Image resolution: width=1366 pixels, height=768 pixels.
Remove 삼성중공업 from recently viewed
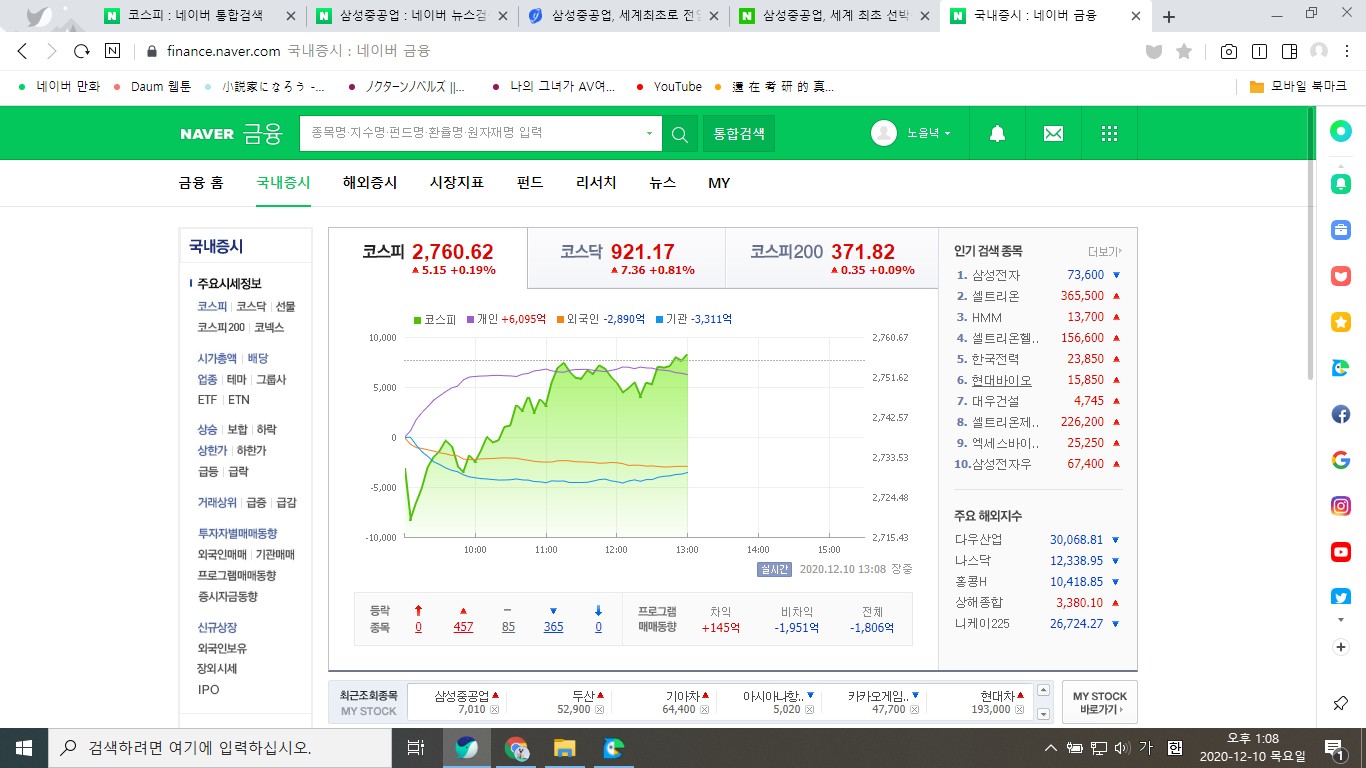[494, 709]
